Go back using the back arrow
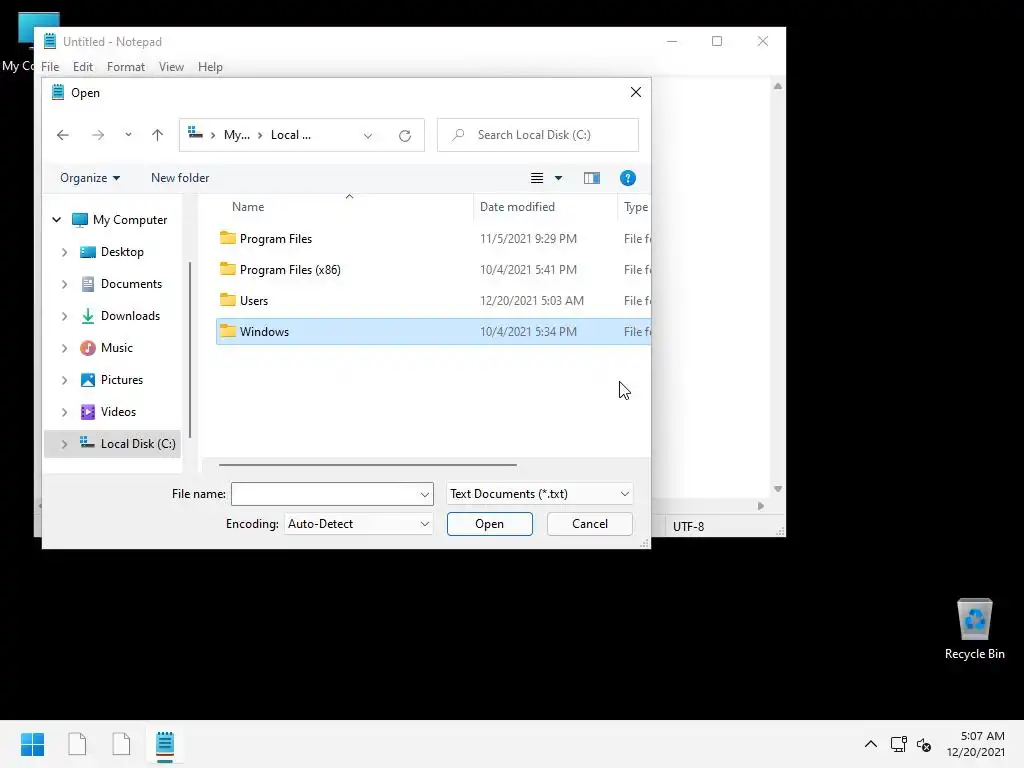The image size is (1024, 768). coord(63,135)
